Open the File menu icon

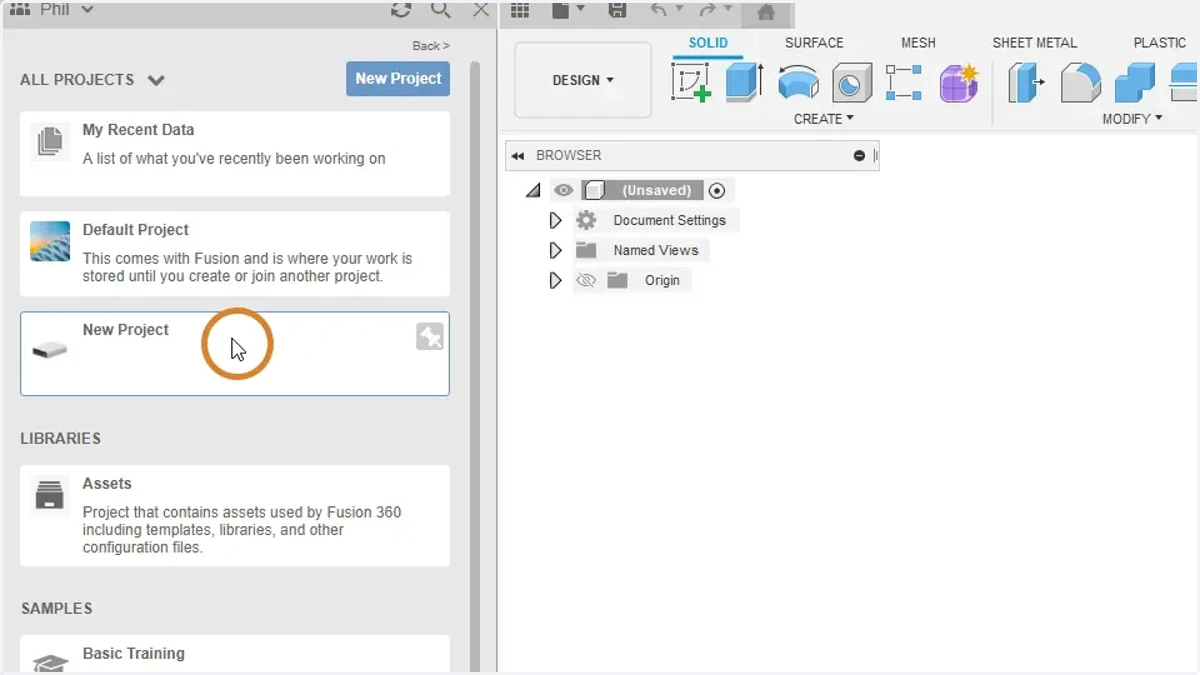tap(568, 10)
